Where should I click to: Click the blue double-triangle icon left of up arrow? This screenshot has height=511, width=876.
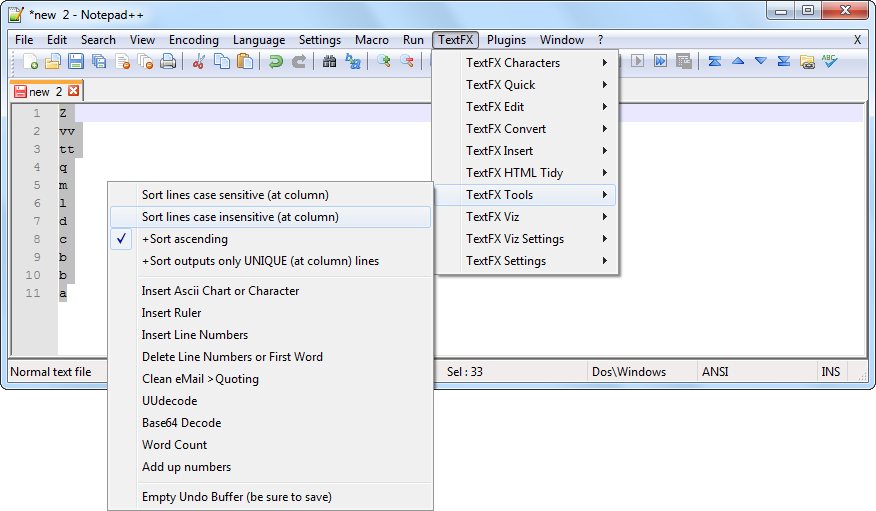coord(715,61)
